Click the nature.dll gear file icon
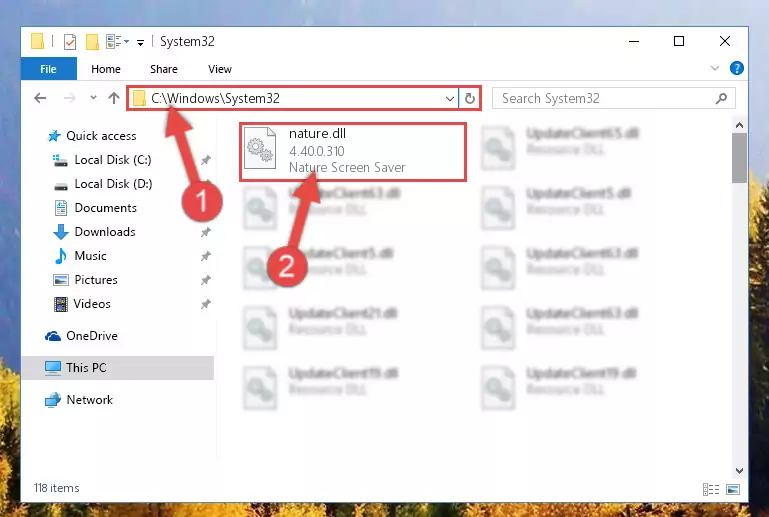 coord(260,148)
